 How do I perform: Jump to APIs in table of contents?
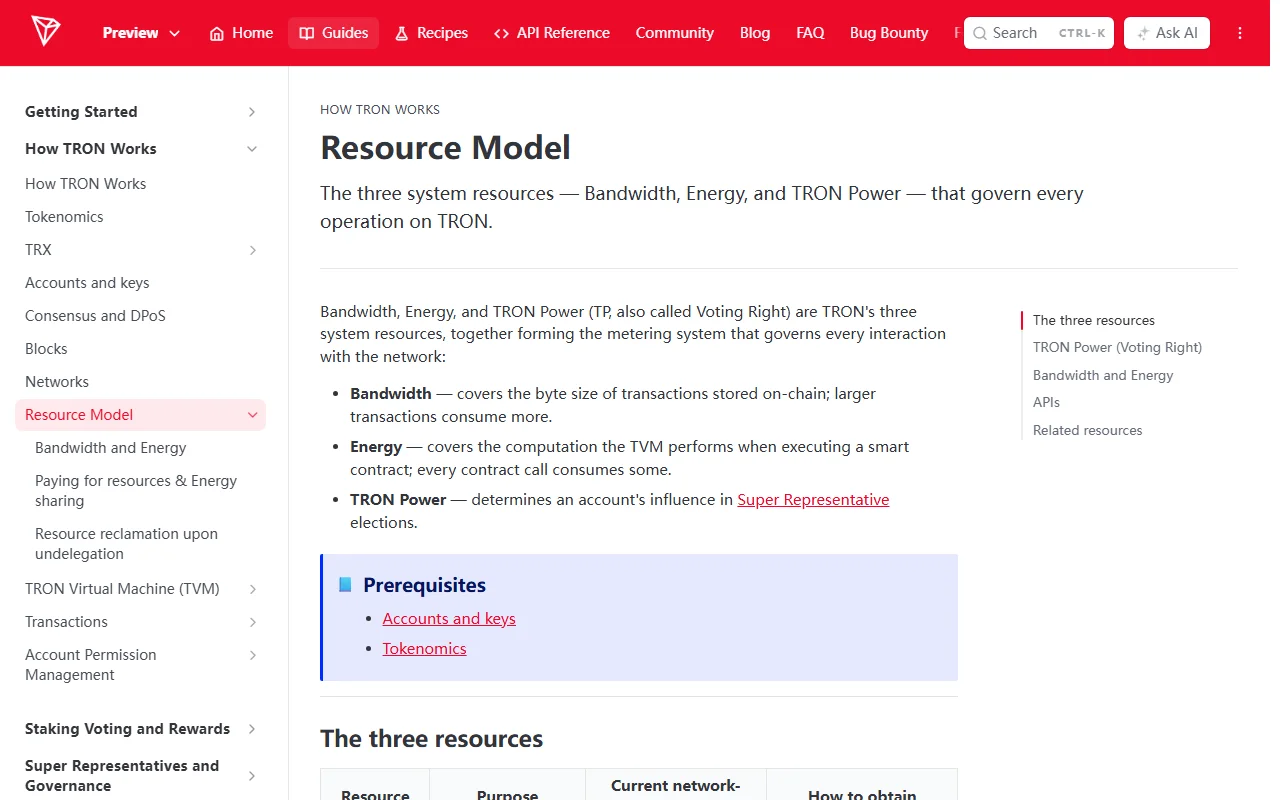coord(1046,403)
